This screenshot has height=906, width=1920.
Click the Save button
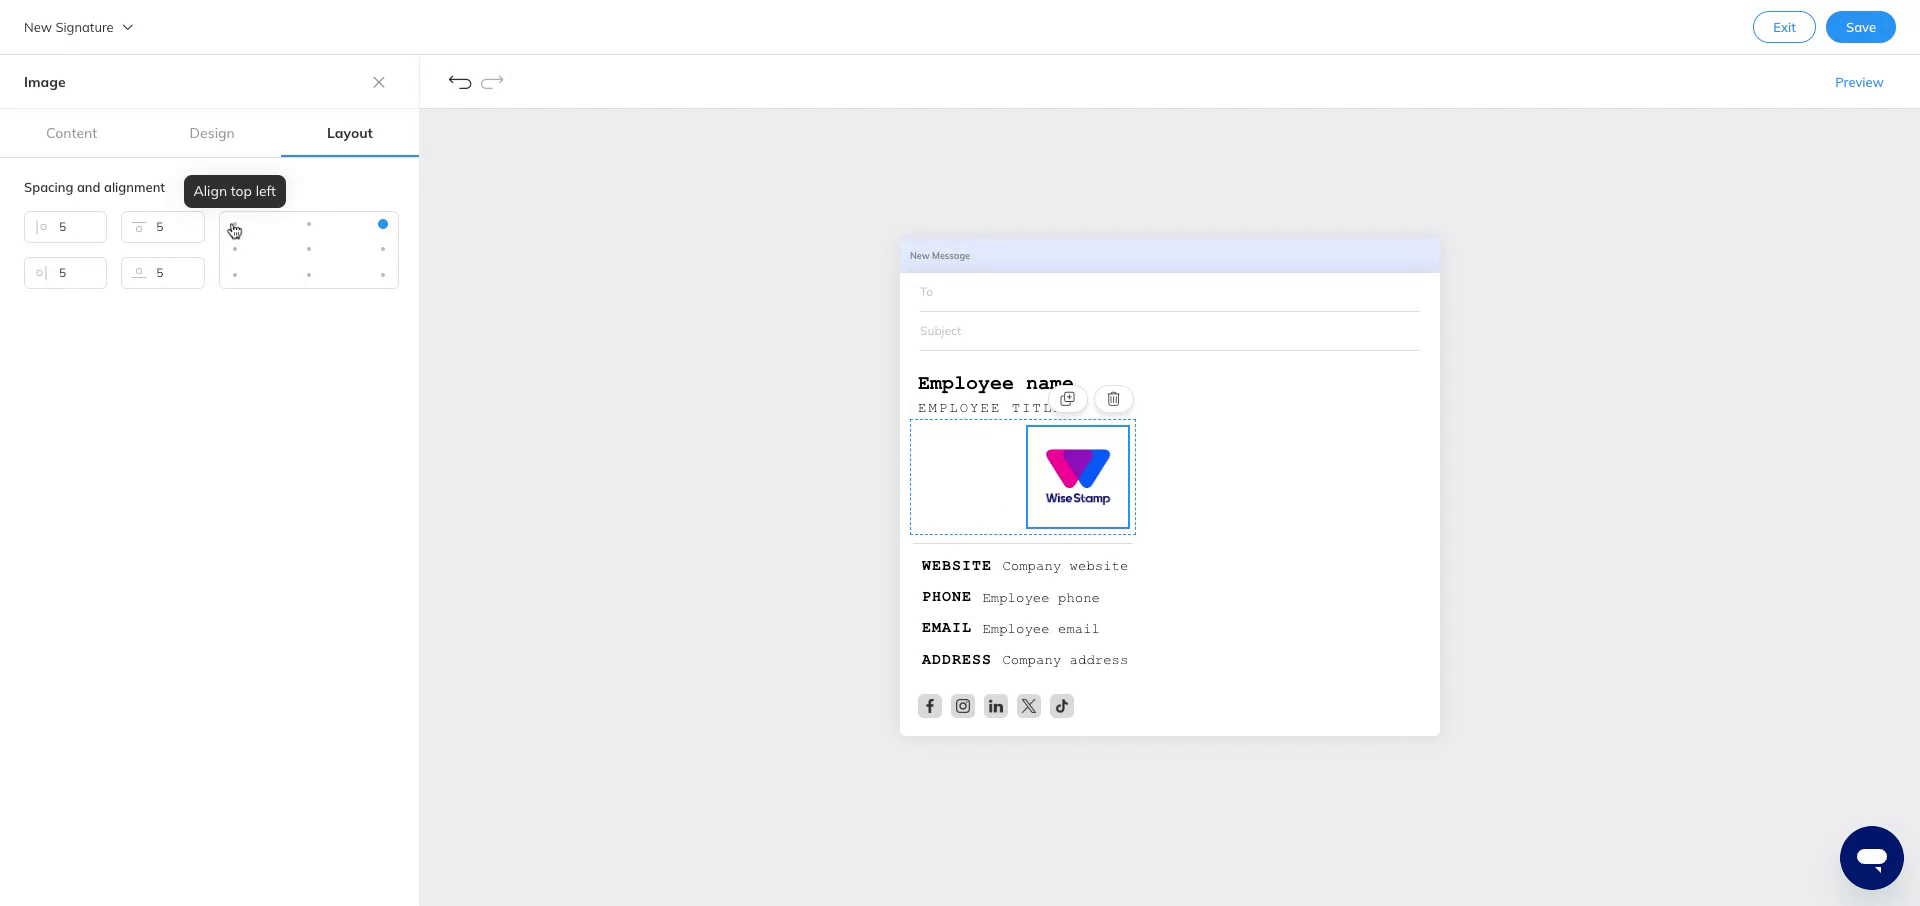coord(1861,27)
